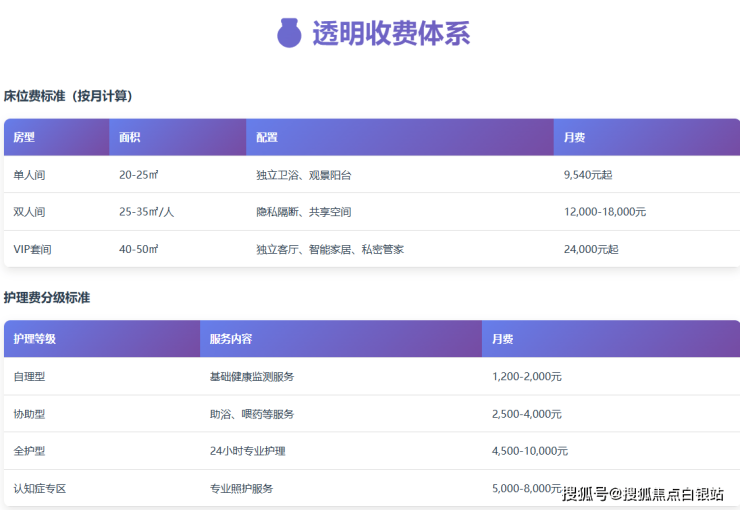Click the 护理等级 column header
Image resolution: width=740 pixels, height=510 pixels.
(35, 339)
